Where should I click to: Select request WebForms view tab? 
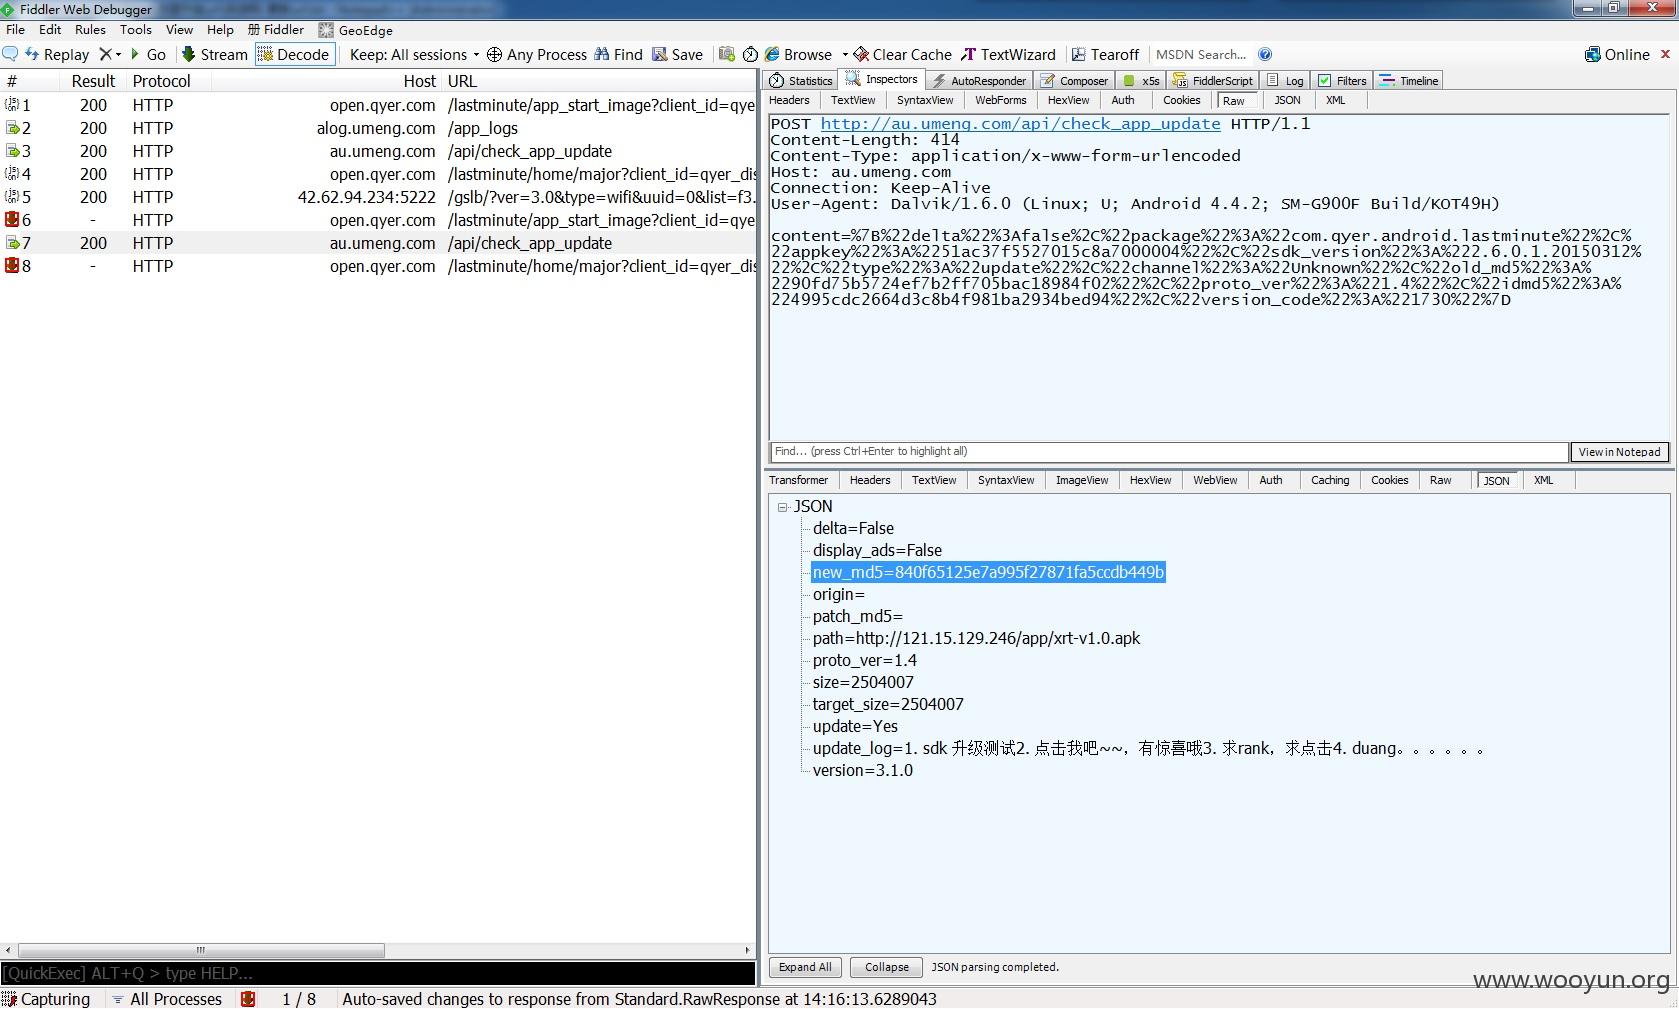click(x=1001, y=100)
